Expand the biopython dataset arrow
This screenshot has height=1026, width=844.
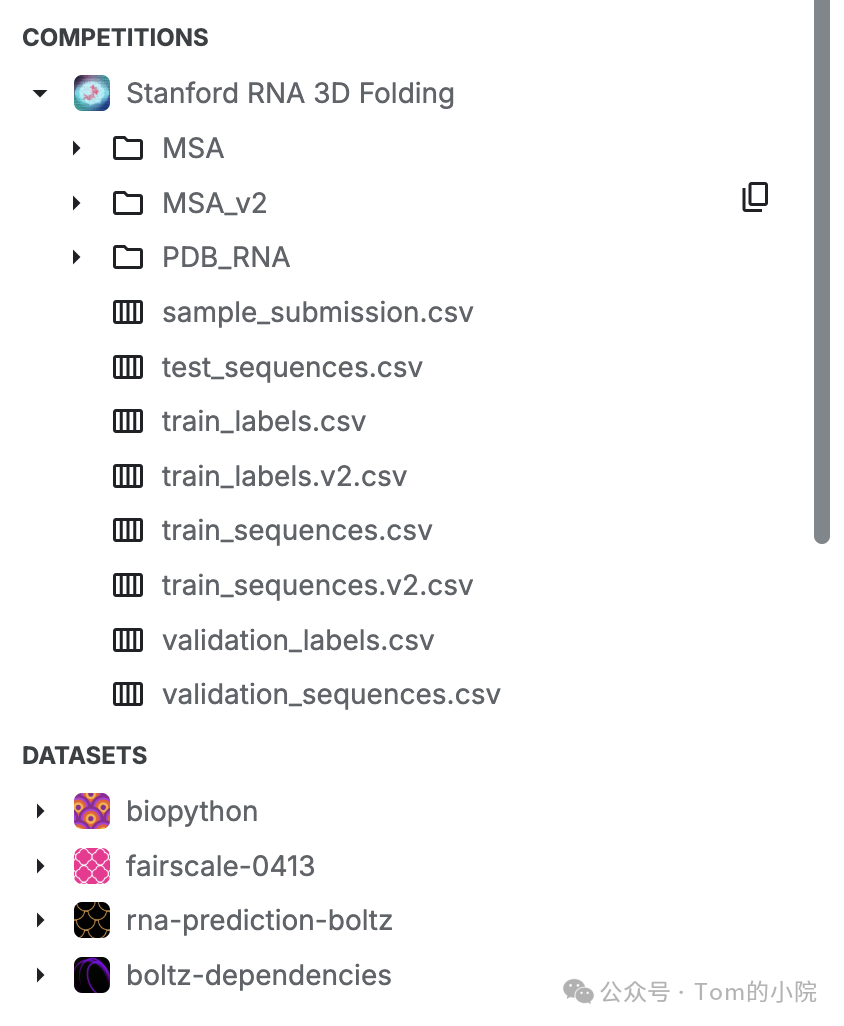[x=40, y=811]
